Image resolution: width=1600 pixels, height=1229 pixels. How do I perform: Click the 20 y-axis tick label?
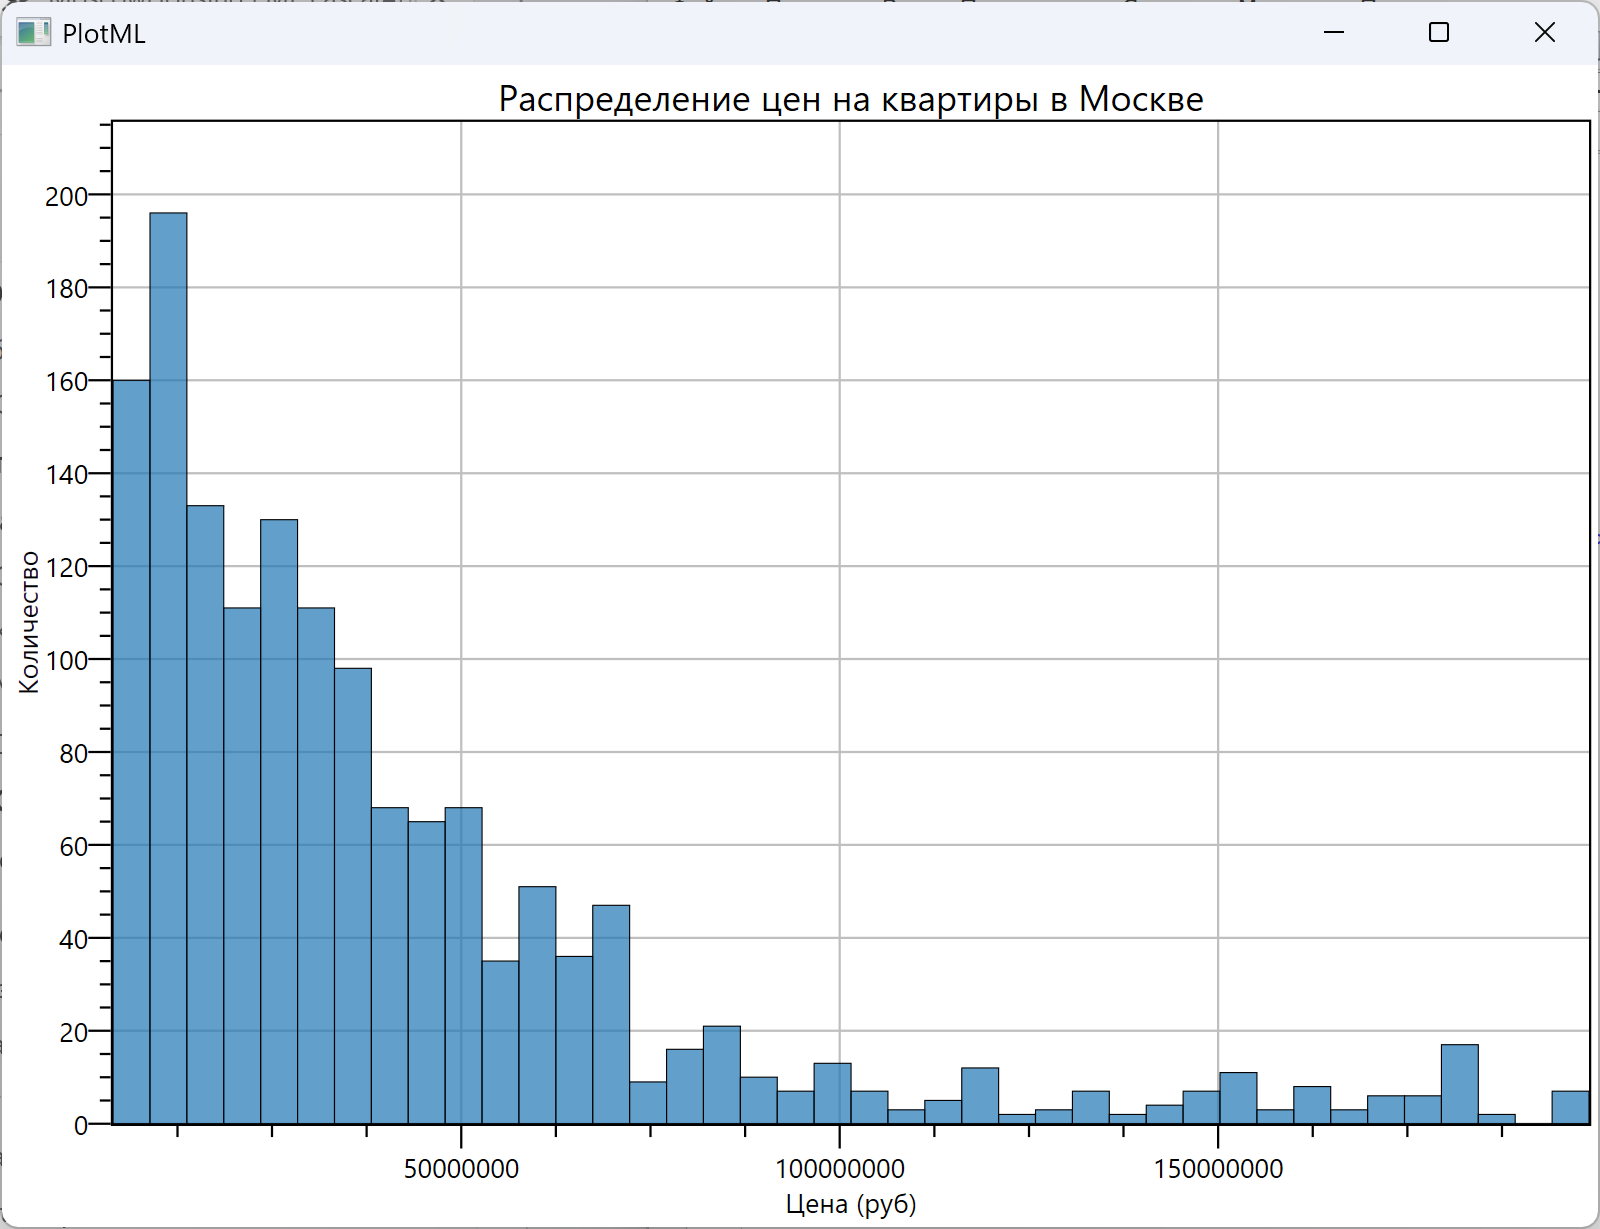[x=73, y=1033]
